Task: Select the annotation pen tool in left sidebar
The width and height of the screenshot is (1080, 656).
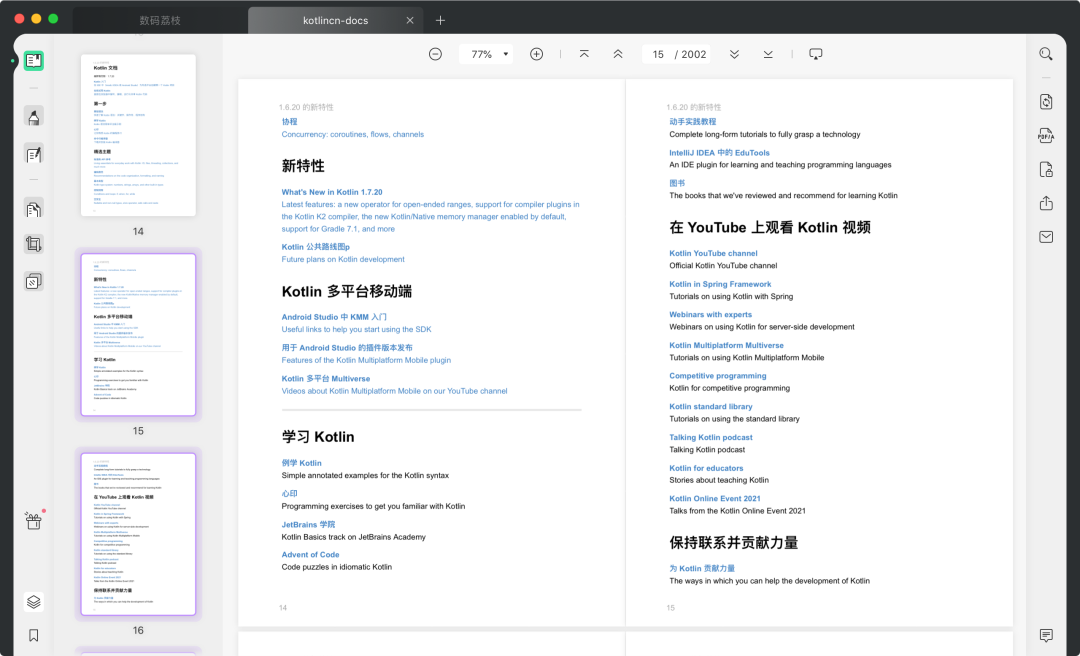Action: [x=33, y=115]
